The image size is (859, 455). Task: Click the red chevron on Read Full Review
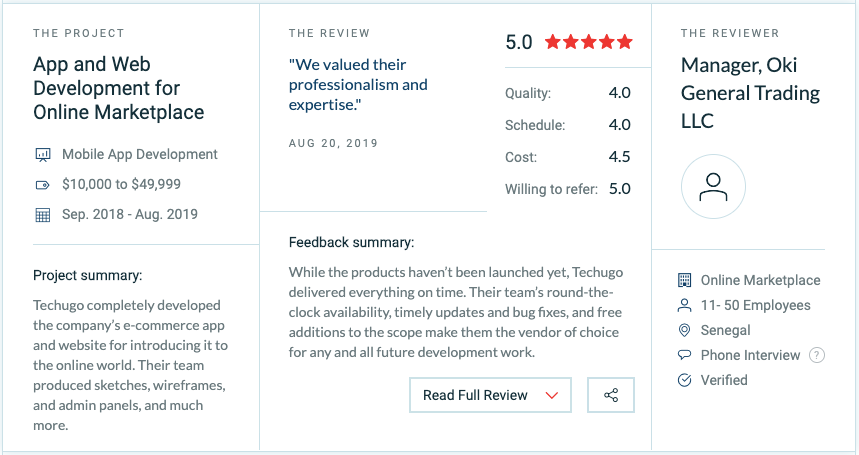pyautogui.click(x=551, y=395)
